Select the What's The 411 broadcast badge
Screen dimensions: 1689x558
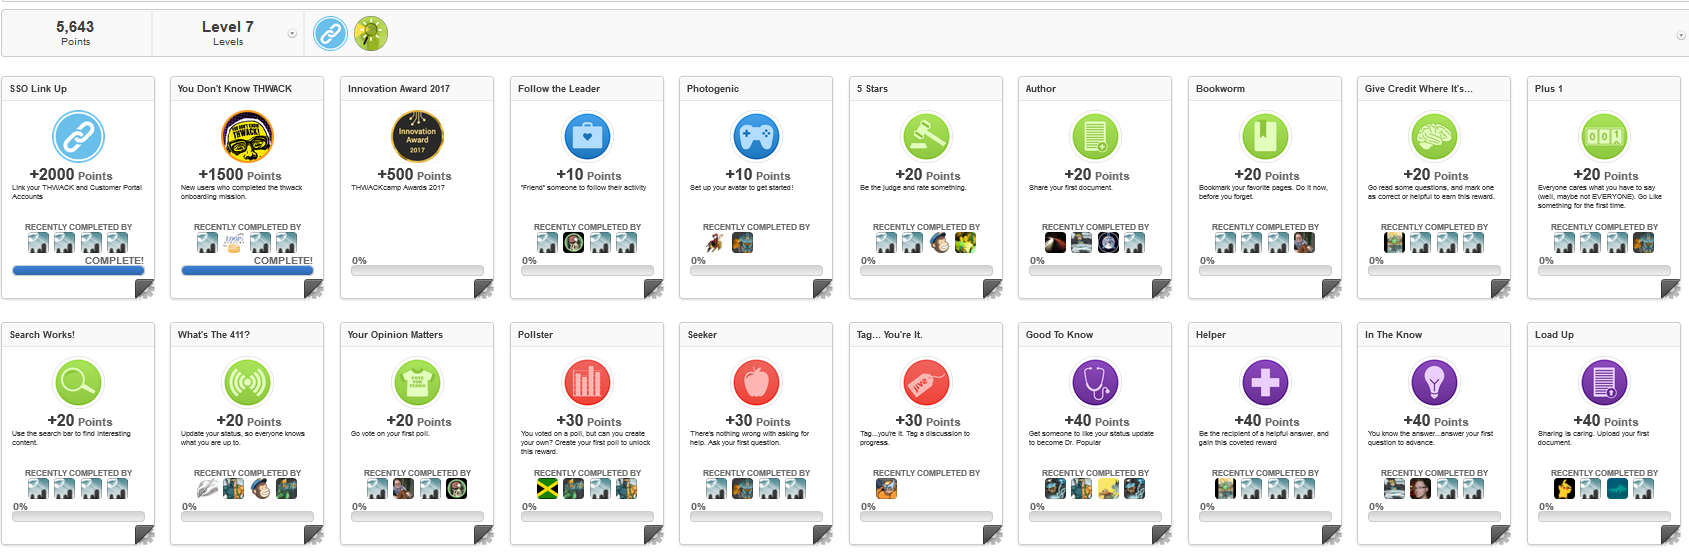point(247,382)
